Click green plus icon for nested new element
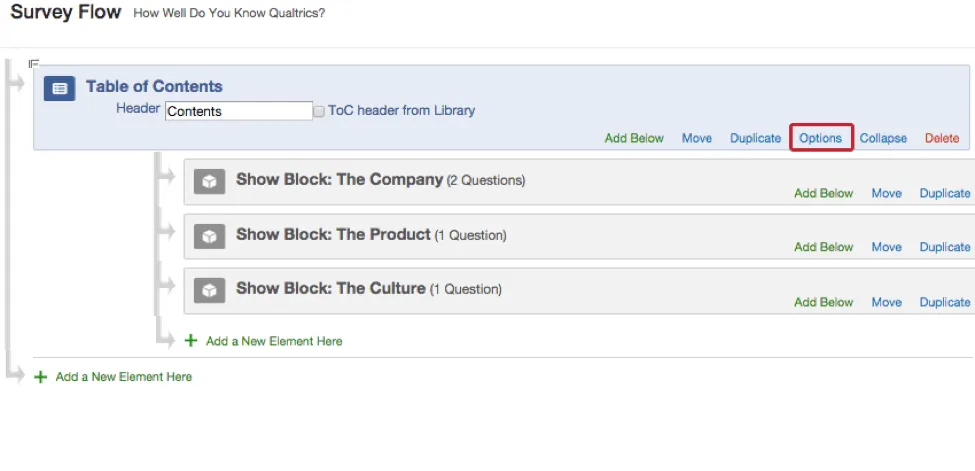The height and width of the screenshot is (471, 975). coord(191,341)
